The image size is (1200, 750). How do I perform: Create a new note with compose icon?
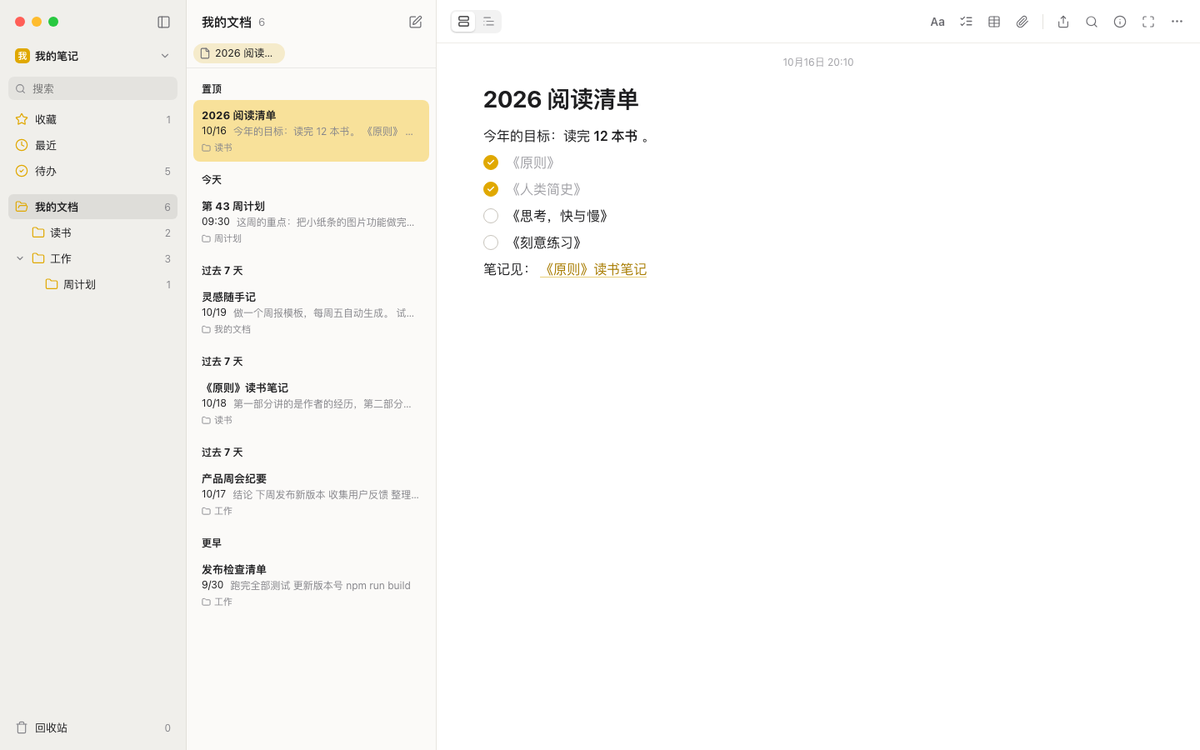416,22
